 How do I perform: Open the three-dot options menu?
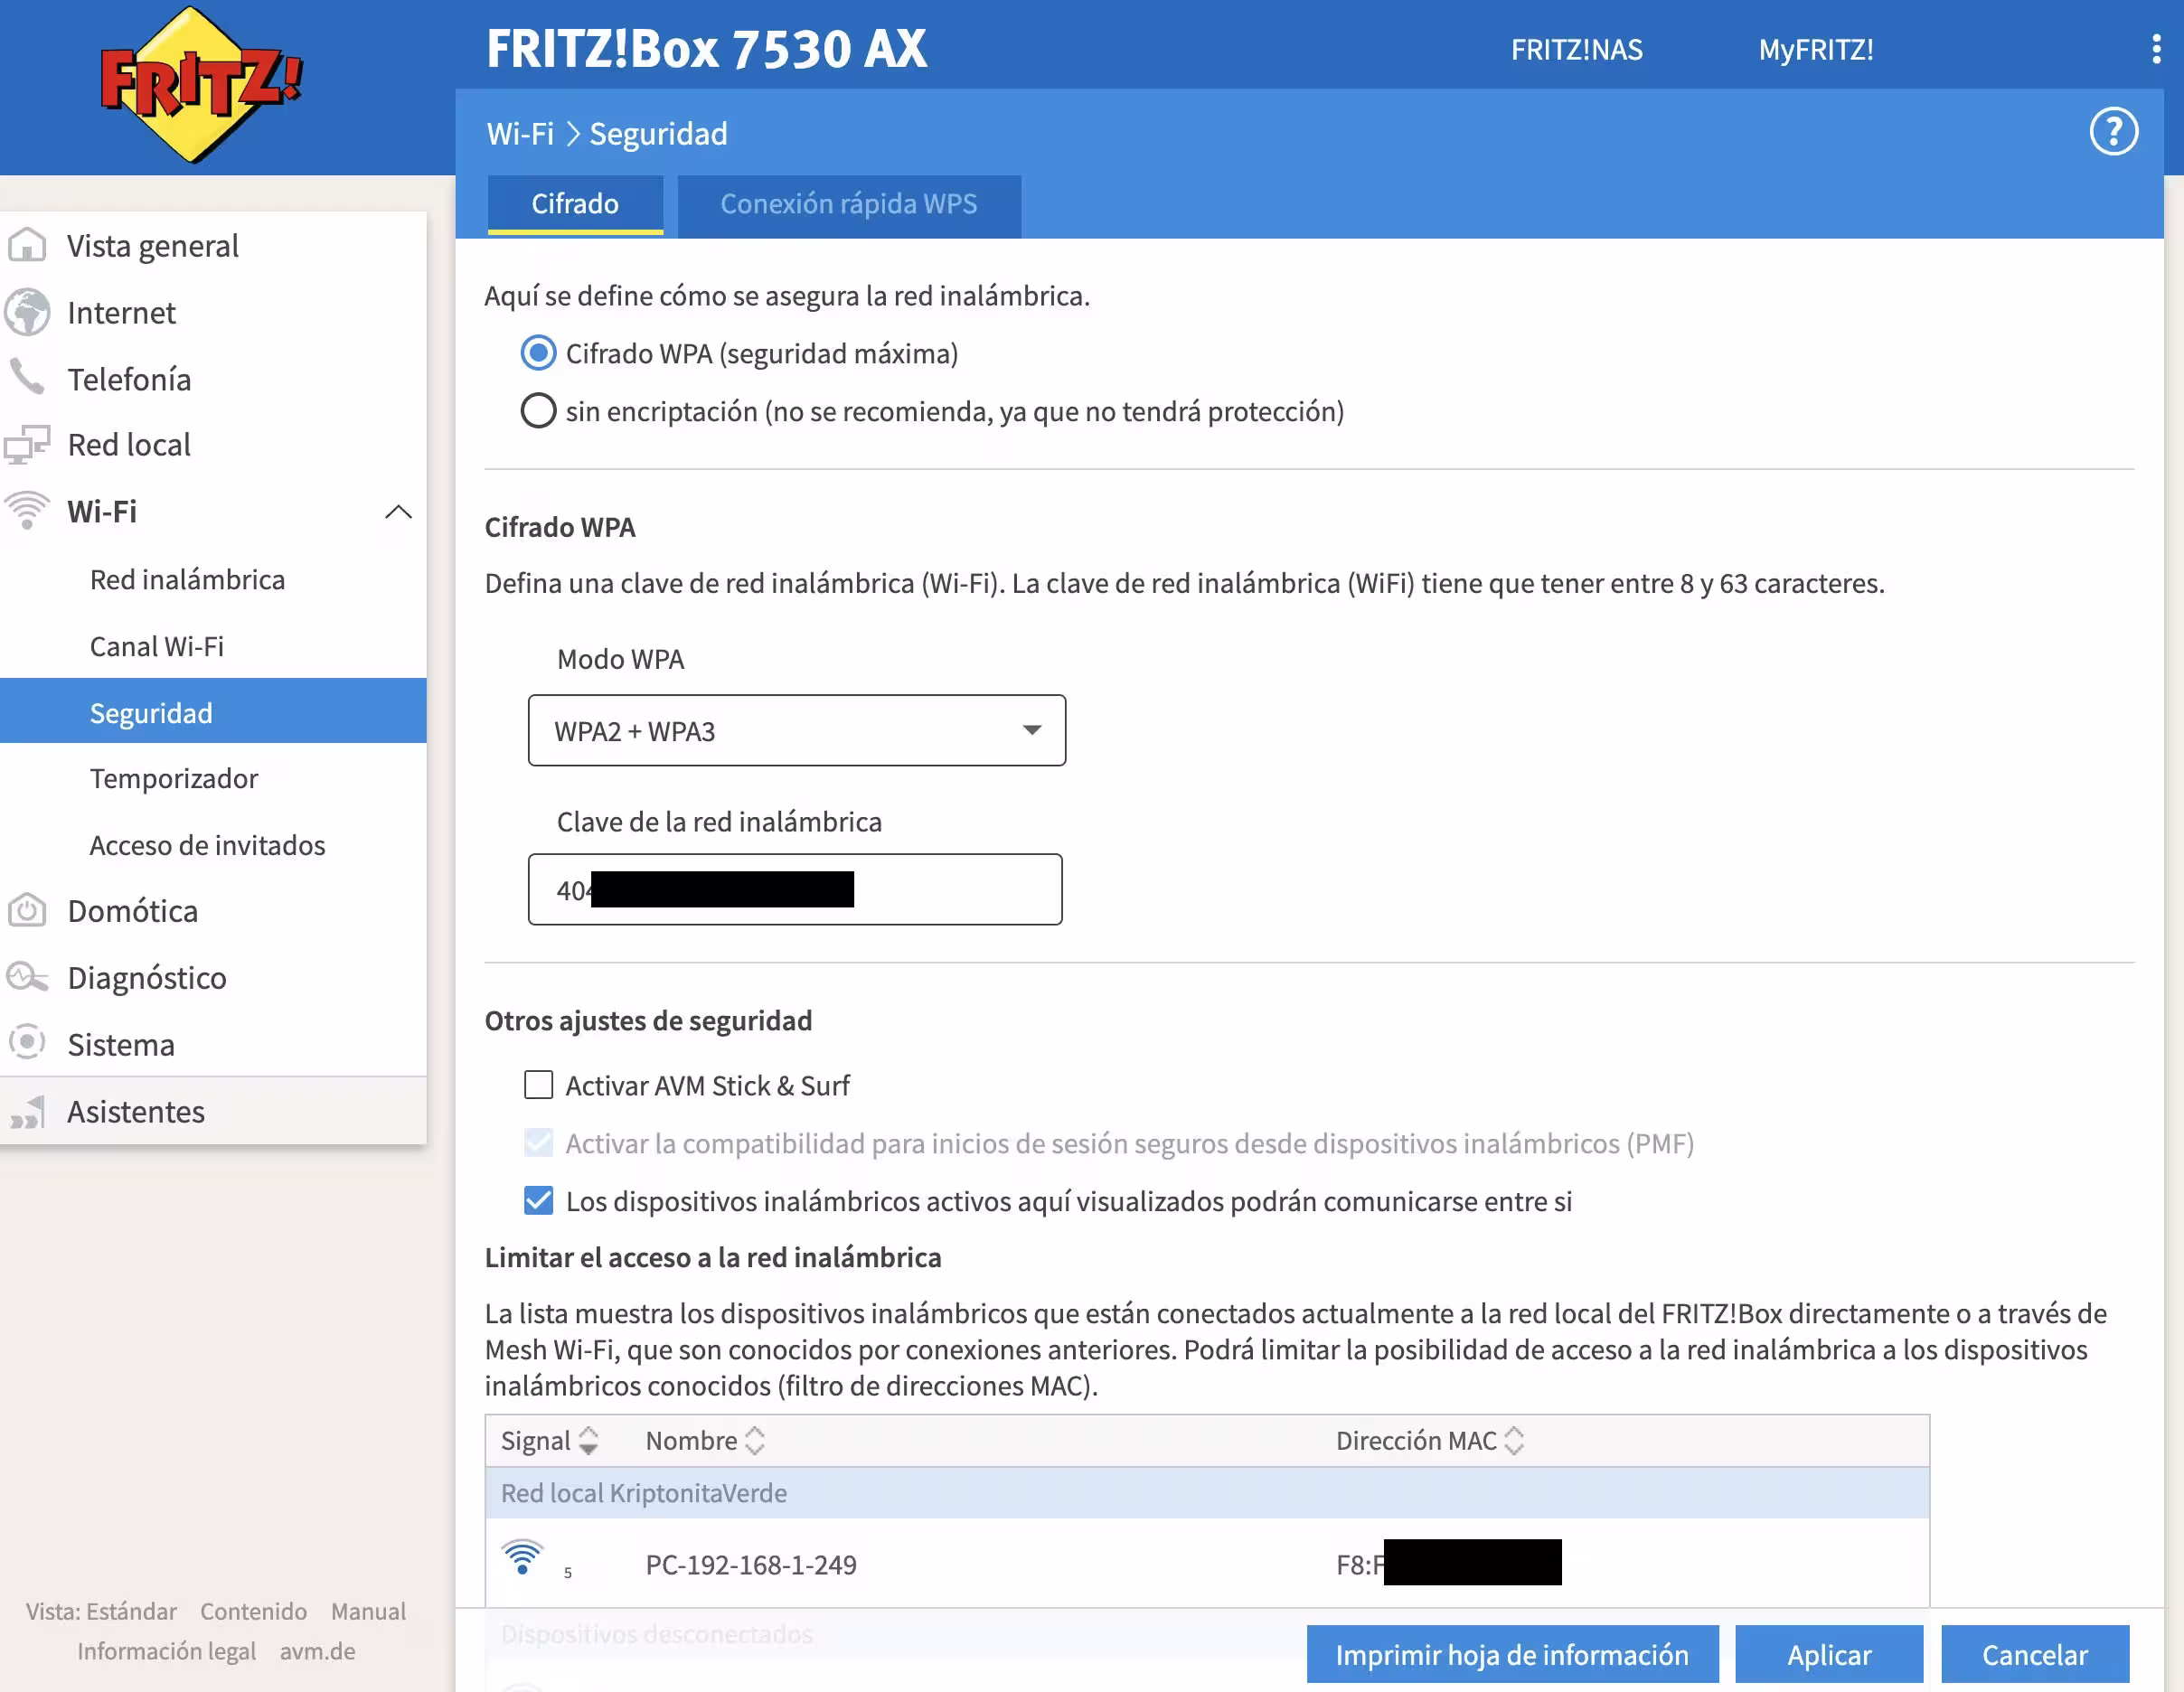[x=2155, y=49]
